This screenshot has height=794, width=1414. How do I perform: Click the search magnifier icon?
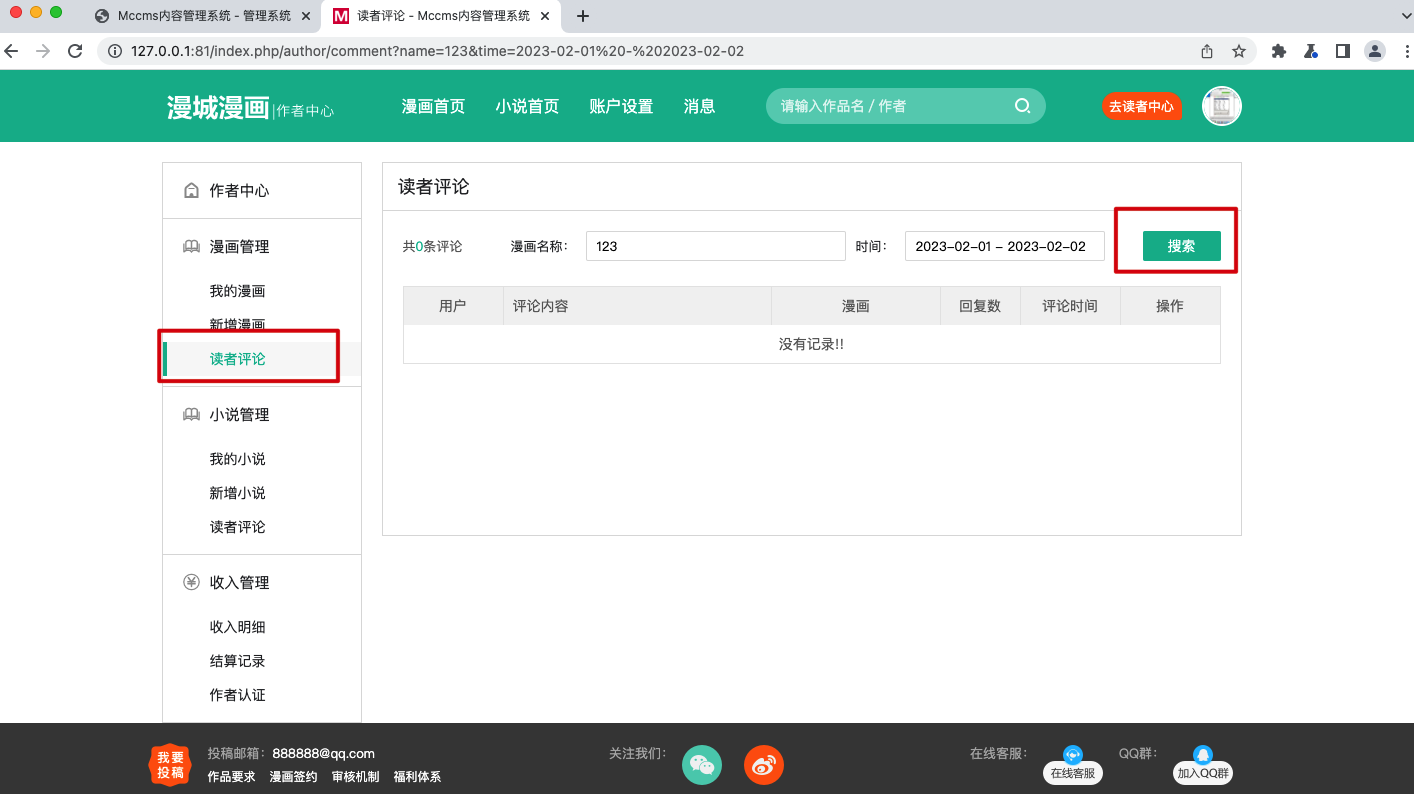point(1023,105)
